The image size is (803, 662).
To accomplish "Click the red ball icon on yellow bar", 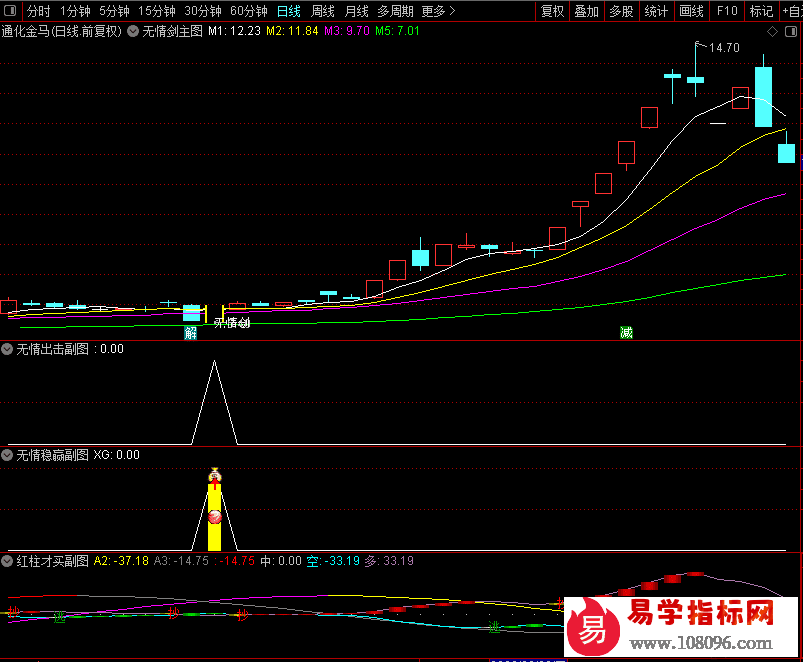I will (215, 517).
